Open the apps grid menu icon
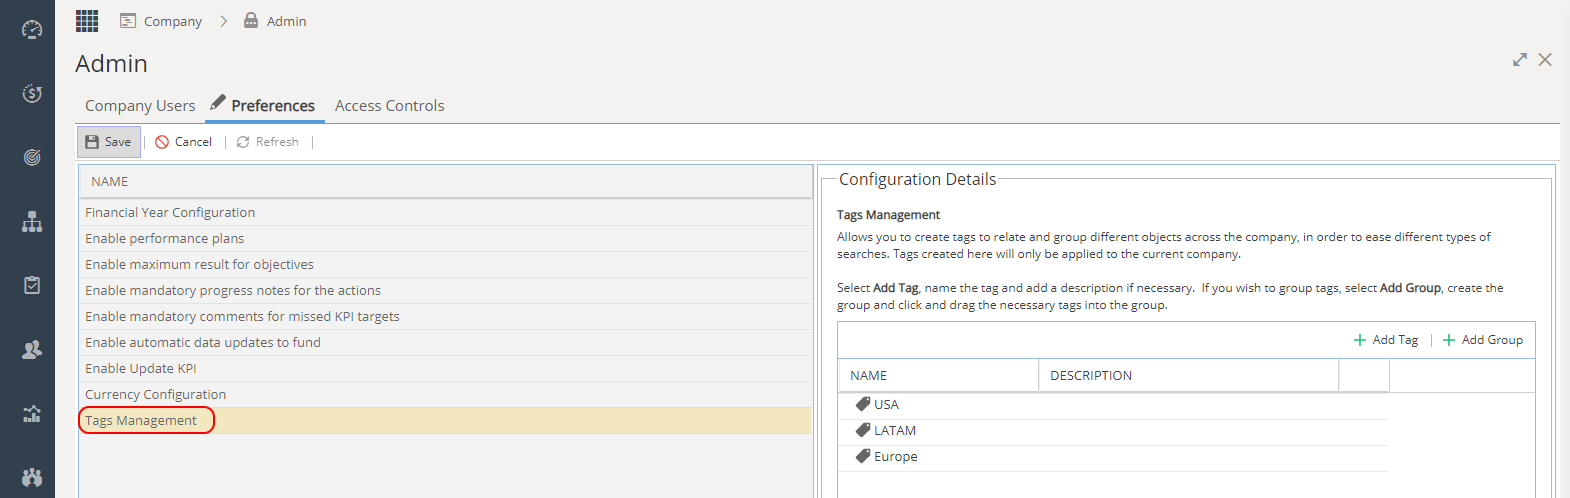Screen dimensions: 1570x498 (x=87, y=21)
